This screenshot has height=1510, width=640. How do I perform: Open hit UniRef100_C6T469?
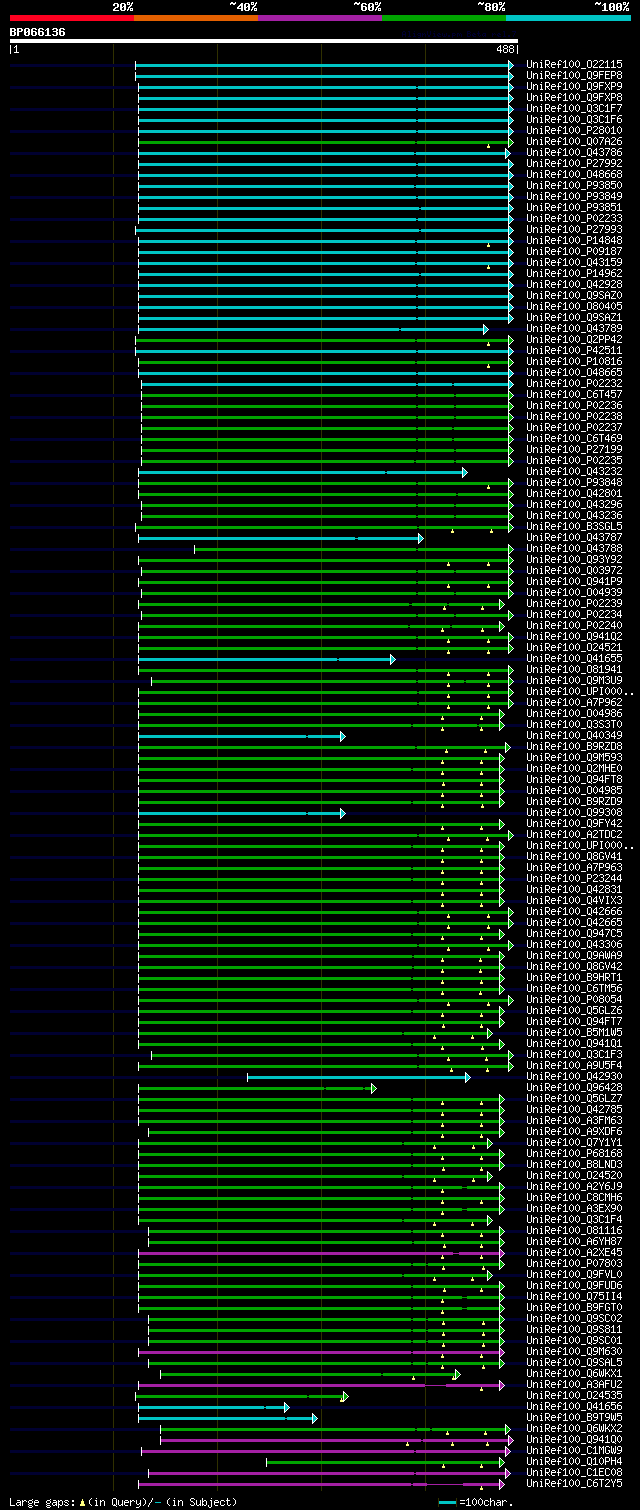pos(574,439)
